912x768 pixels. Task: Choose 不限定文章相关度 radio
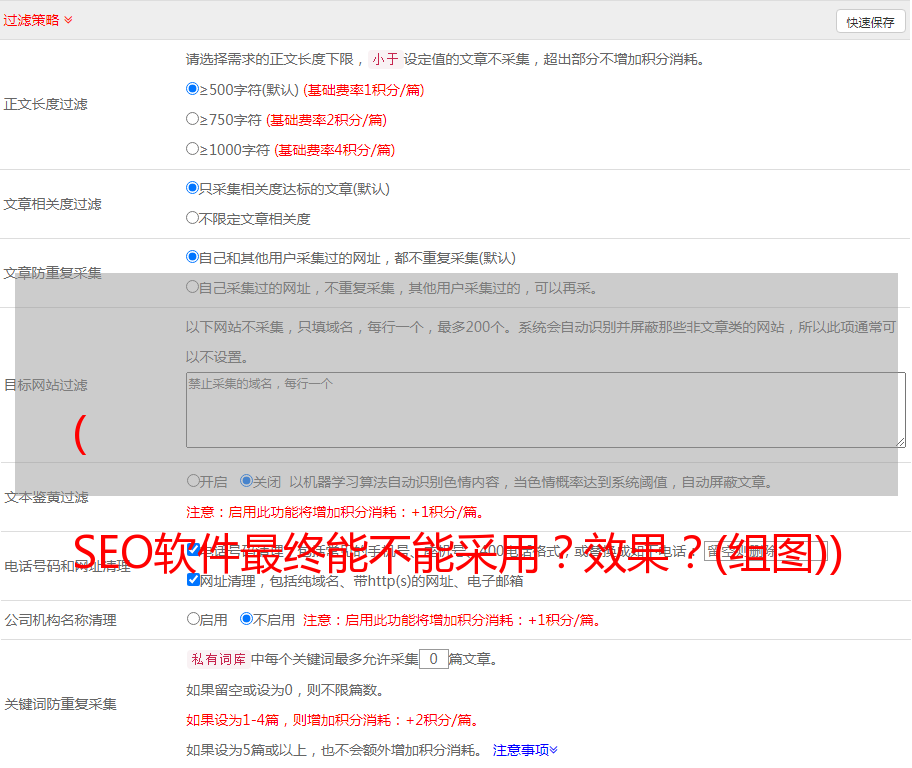(192, 218)
